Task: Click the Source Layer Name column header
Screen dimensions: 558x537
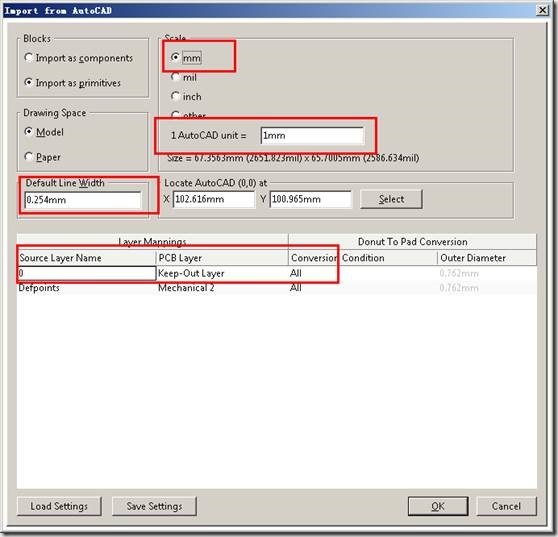Action: [86, 258]
